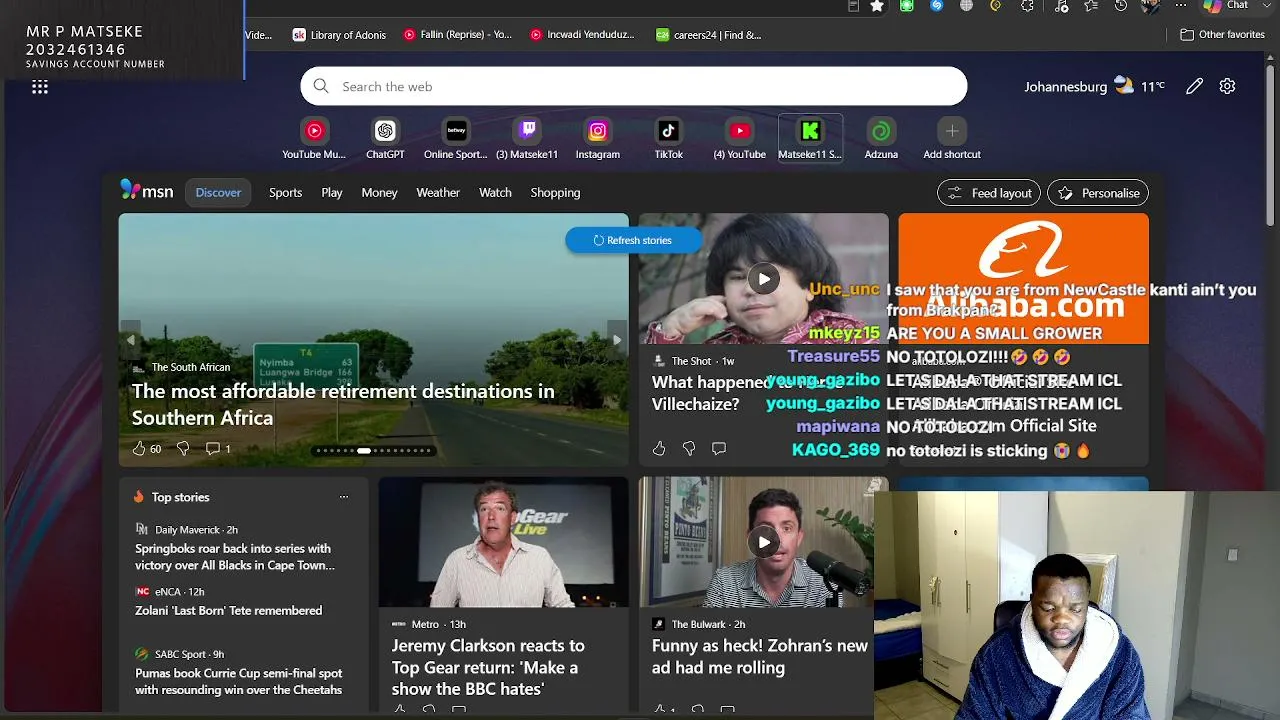Open the msn logo home link

[x=147, y=191]
